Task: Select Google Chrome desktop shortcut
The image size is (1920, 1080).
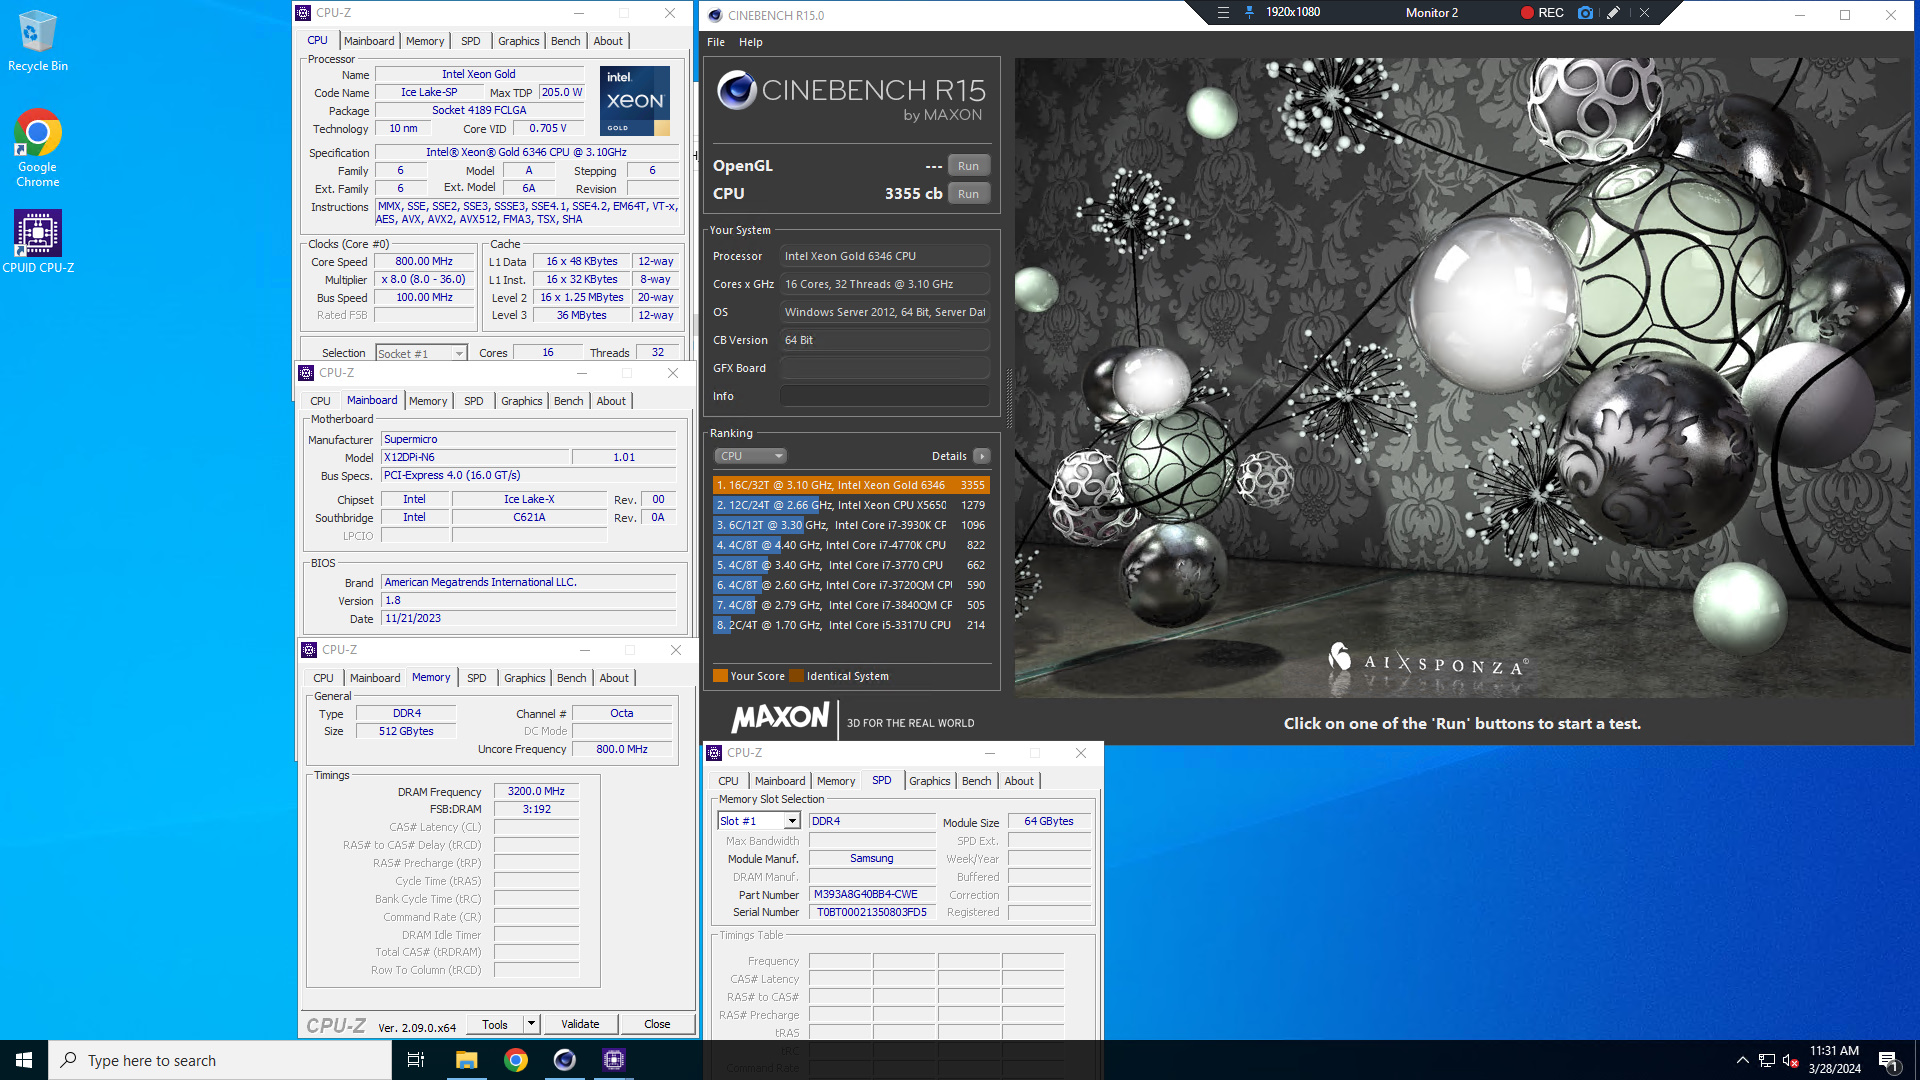Action: [38, 148]
